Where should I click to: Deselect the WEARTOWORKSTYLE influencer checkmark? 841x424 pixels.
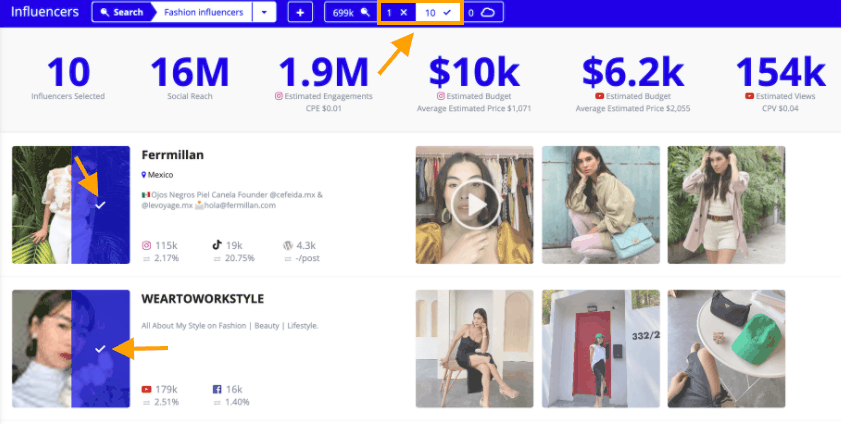point(100,349)
